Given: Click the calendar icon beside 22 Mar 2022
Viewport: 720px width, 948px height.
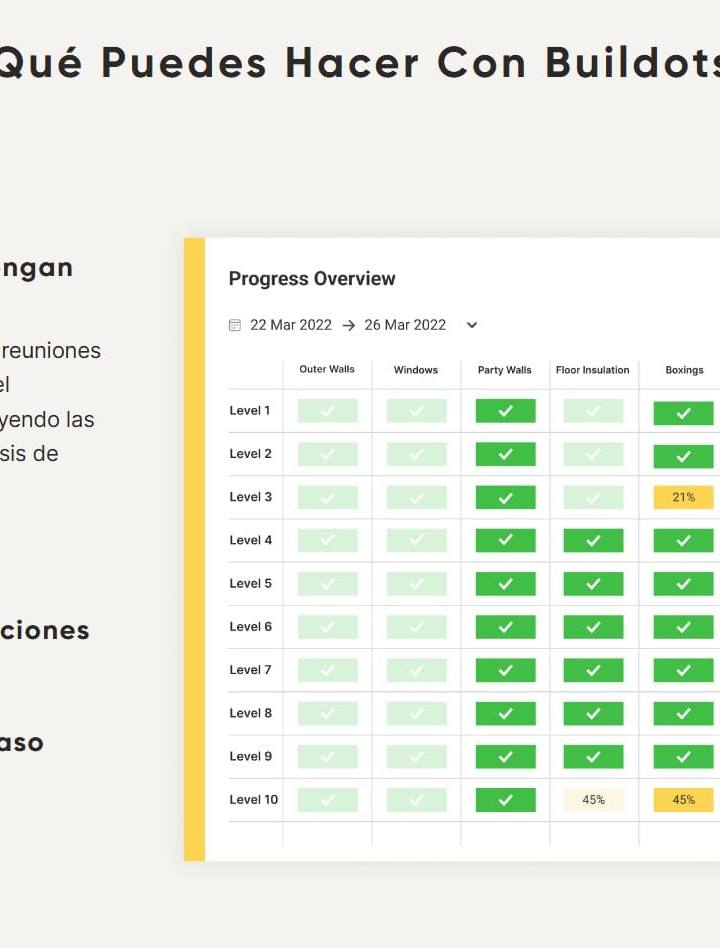Looking at the screenshot, I should [235, 325].
